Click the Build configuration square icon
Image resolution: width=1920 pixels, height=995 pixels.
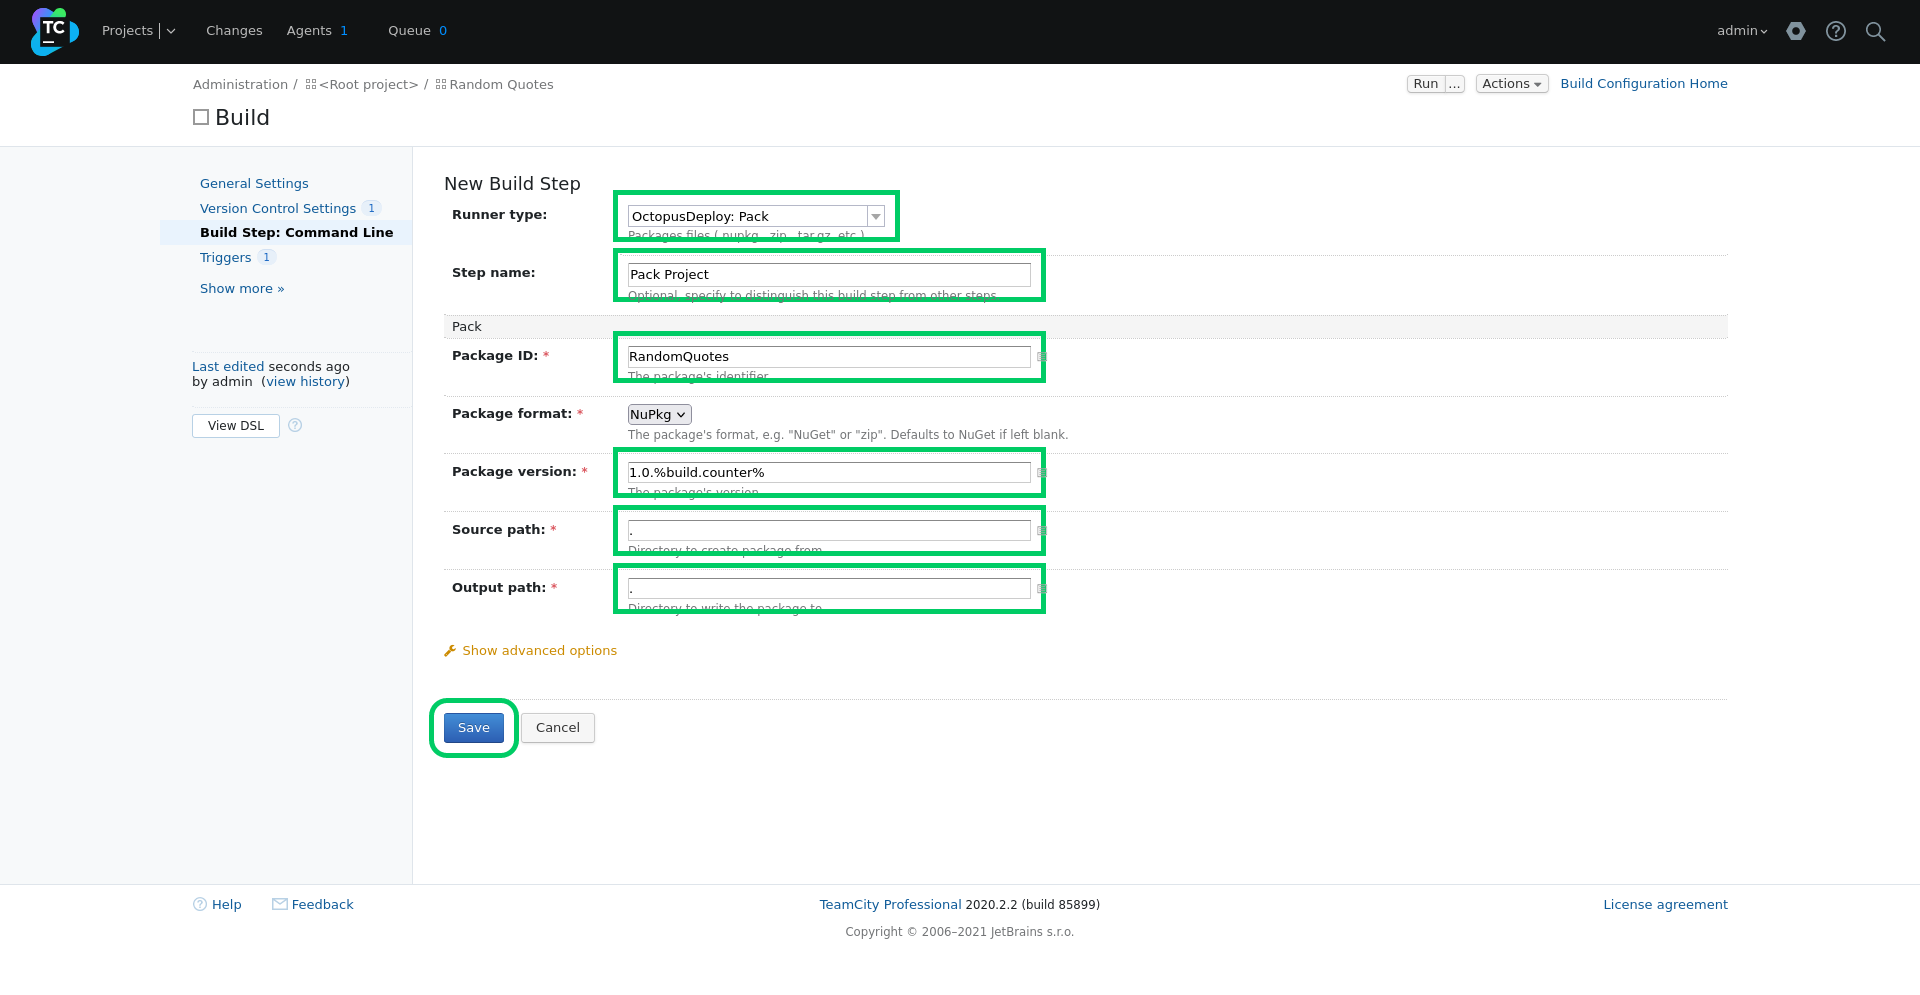(201, 117)
